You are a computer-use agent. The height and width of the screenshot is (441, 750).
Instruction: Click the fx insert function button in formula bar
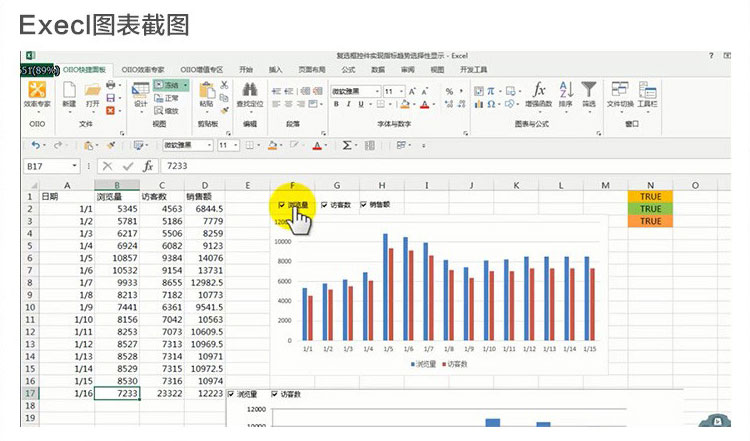click(148, 166)
